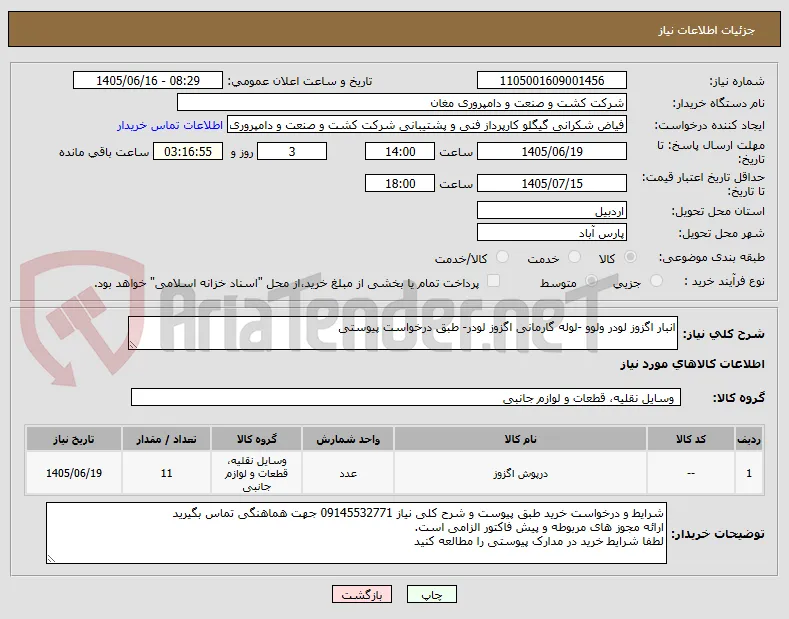Click the province field اردبیل
The image size is (789, 619).
(551, 210)
